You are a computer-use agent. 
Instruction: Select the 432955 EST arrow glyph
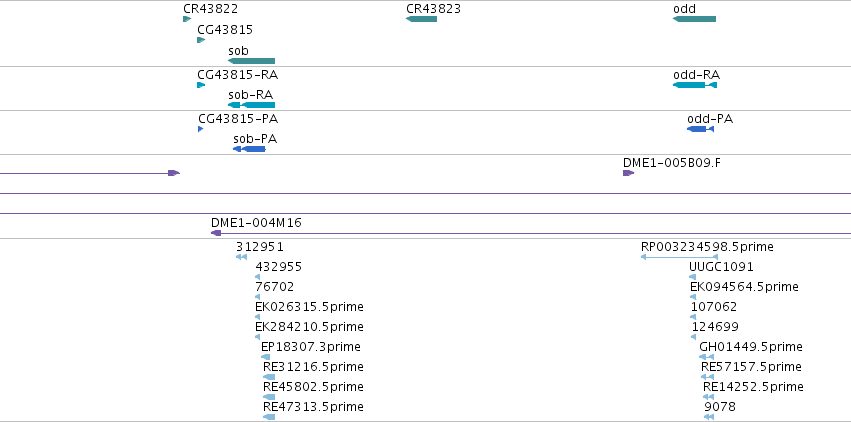[x=257, y=277]
